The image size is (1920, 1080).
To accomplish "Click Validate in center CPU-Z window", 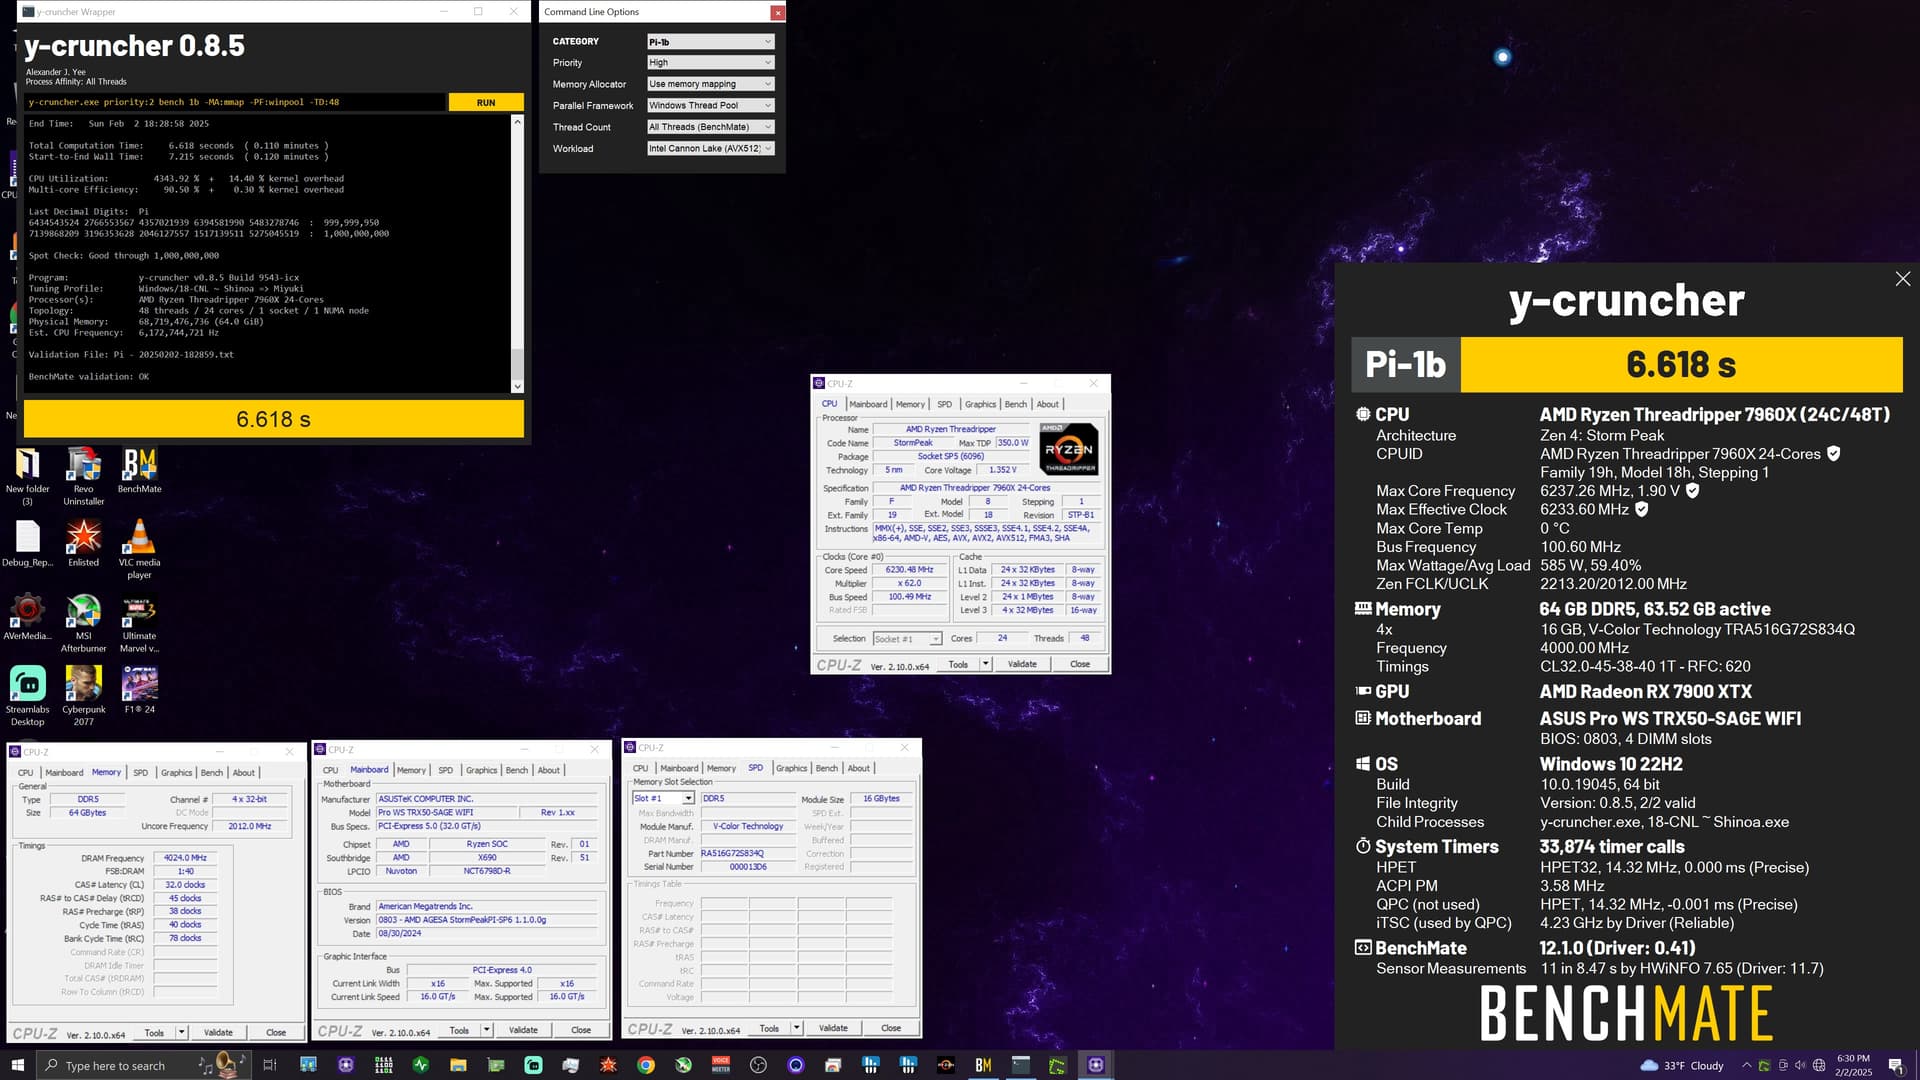I will (1022, 664).
